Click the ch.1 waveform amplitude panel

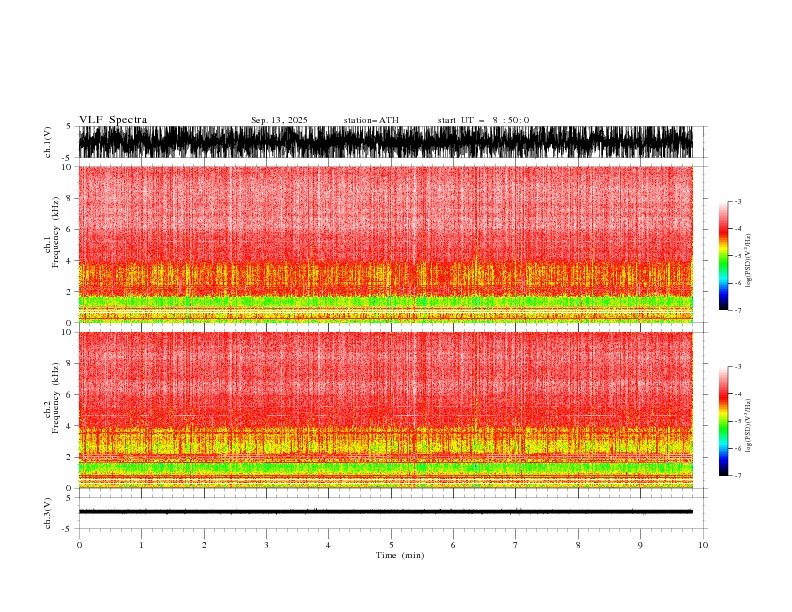point(393,142)
